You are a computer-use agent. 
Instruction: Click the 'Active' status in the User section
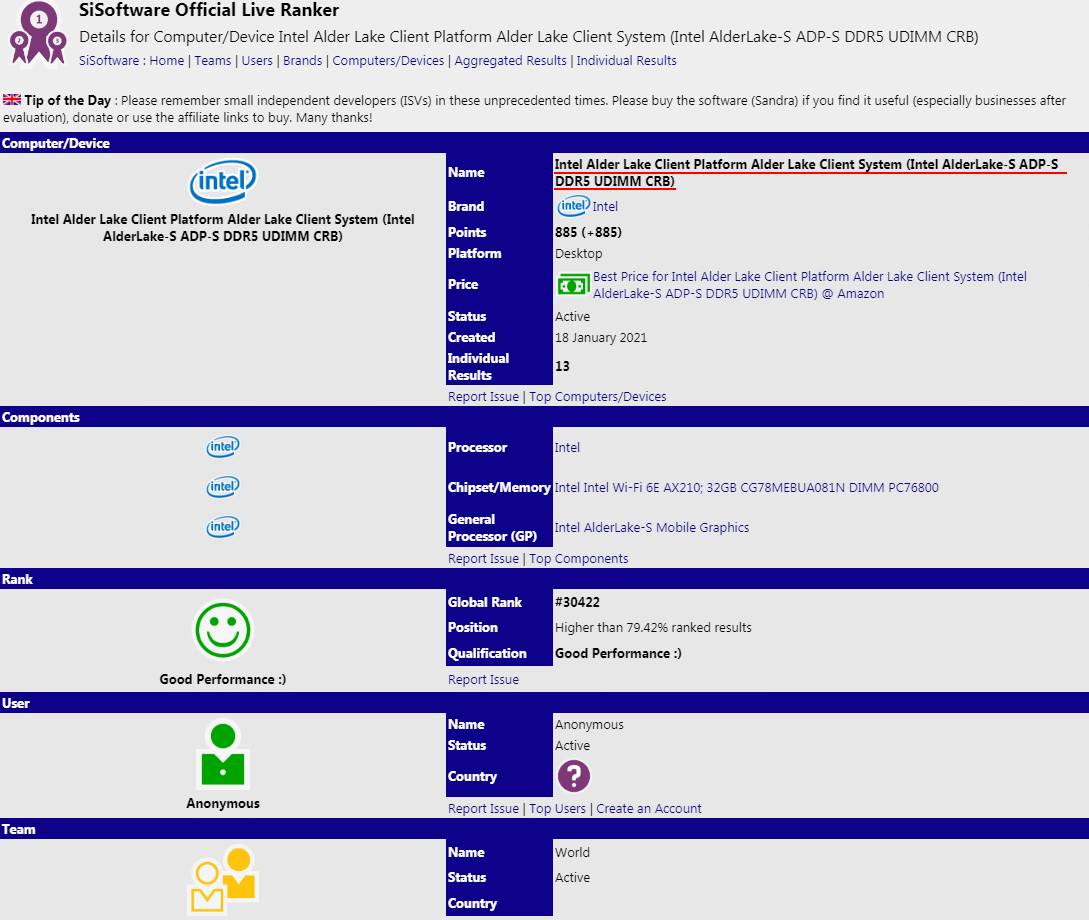572,746
